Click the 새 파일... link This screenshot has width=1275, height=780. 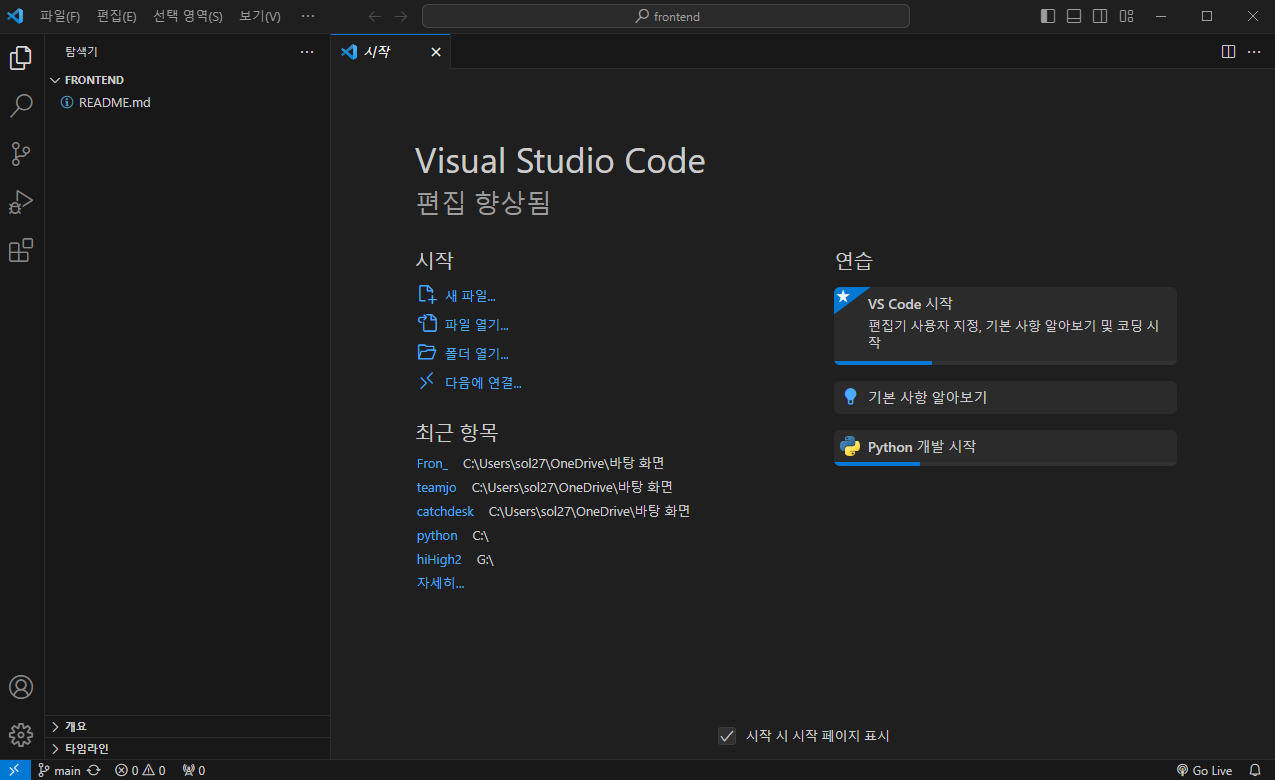pos(456,295)
